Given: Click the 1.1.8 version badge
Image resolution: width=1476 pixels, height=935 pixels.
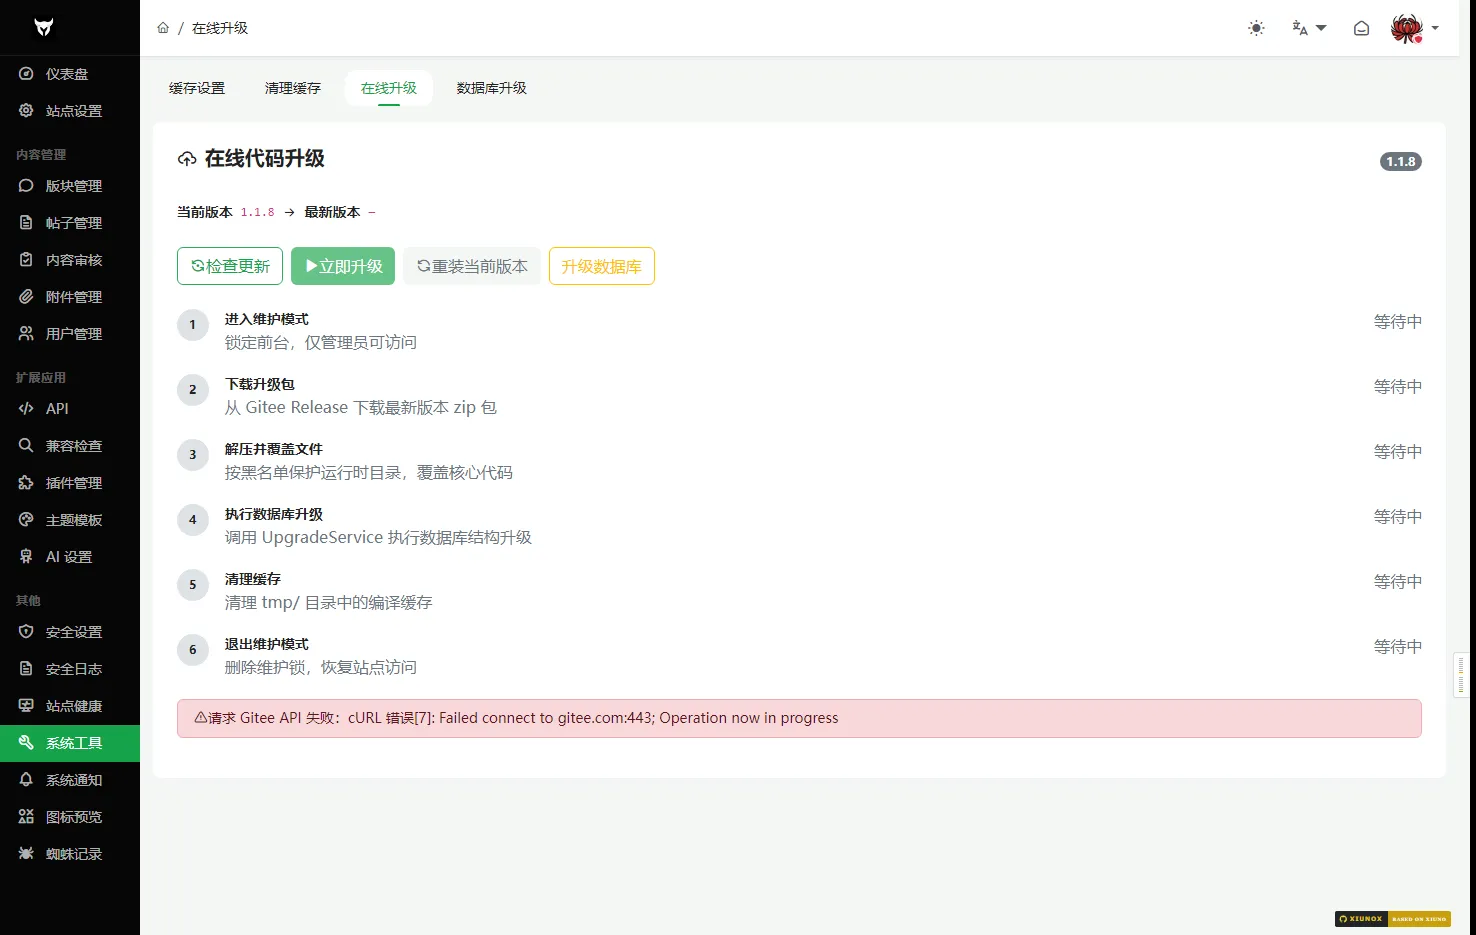Looking at the screenshot, I should coord(1401,161).
